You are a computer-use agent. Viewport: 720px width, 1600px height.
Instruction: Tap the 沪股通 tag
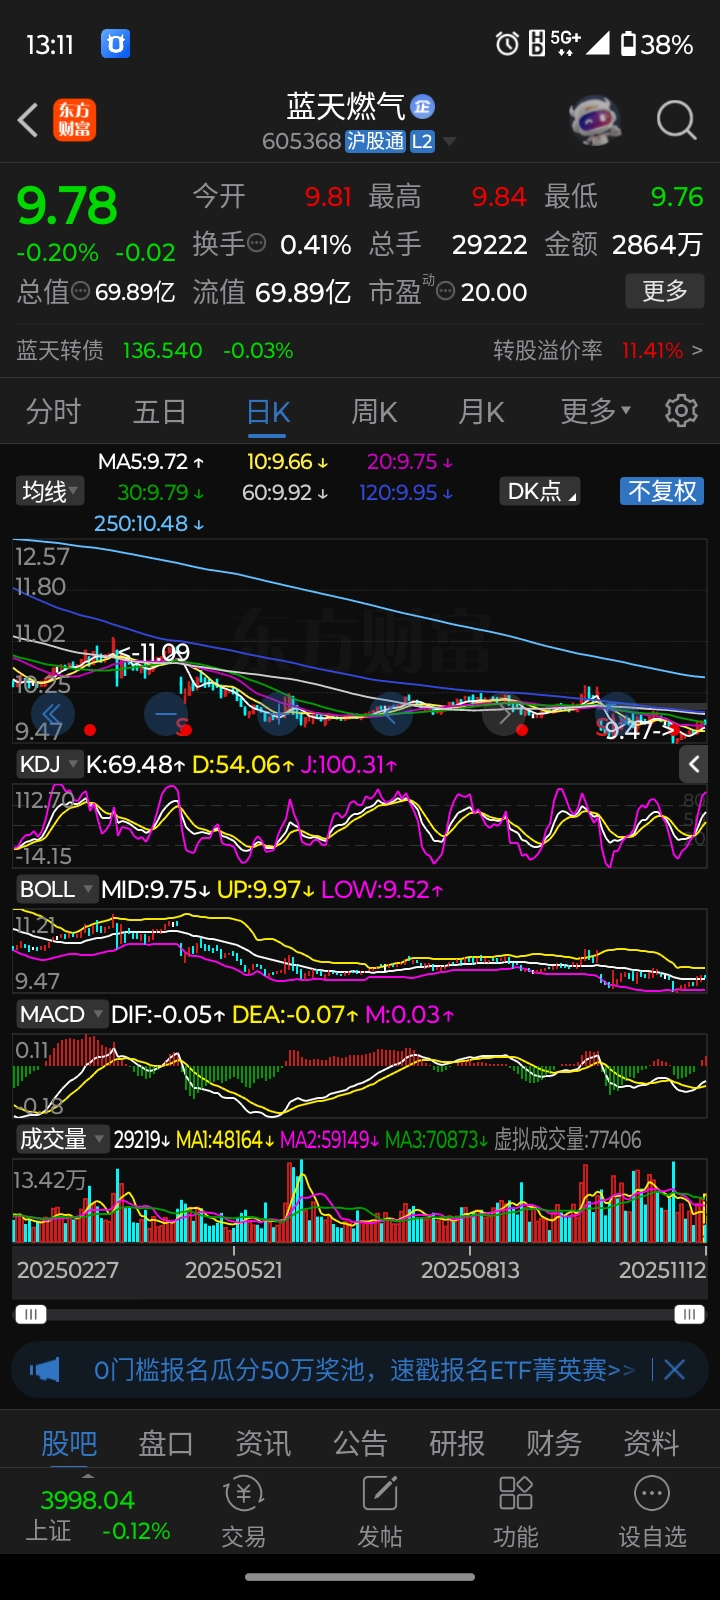(x=375, y=141)
